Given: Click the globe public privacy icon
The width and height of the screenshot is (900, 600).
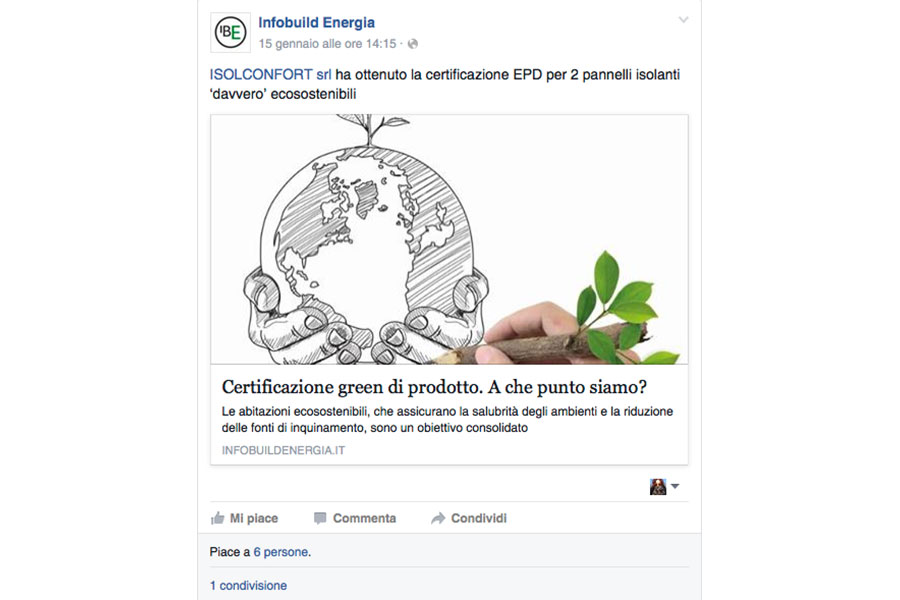Looking at the screenshot, I should pos(413,44).
